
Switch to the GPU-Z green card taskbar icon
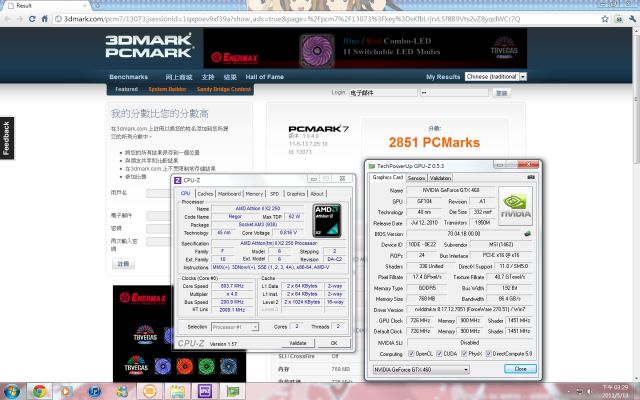tap(233, 391)
